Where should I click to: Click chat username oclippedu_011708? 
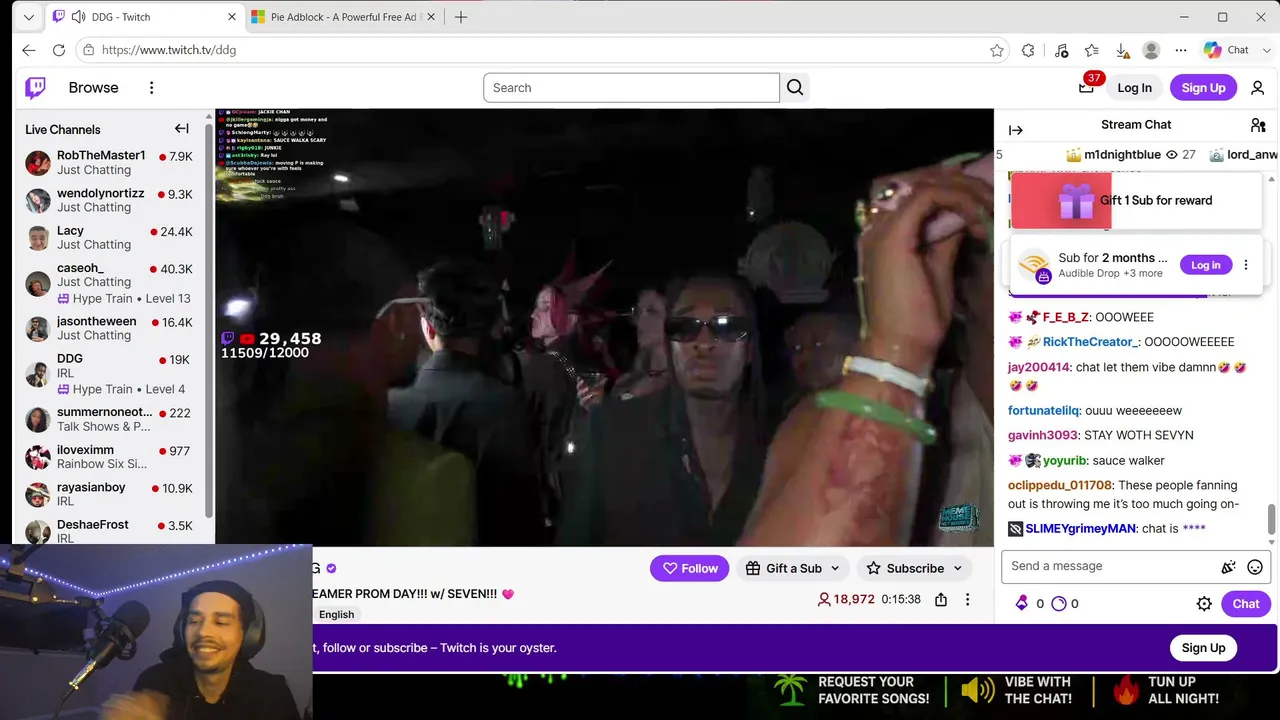tap(1060, 486)
